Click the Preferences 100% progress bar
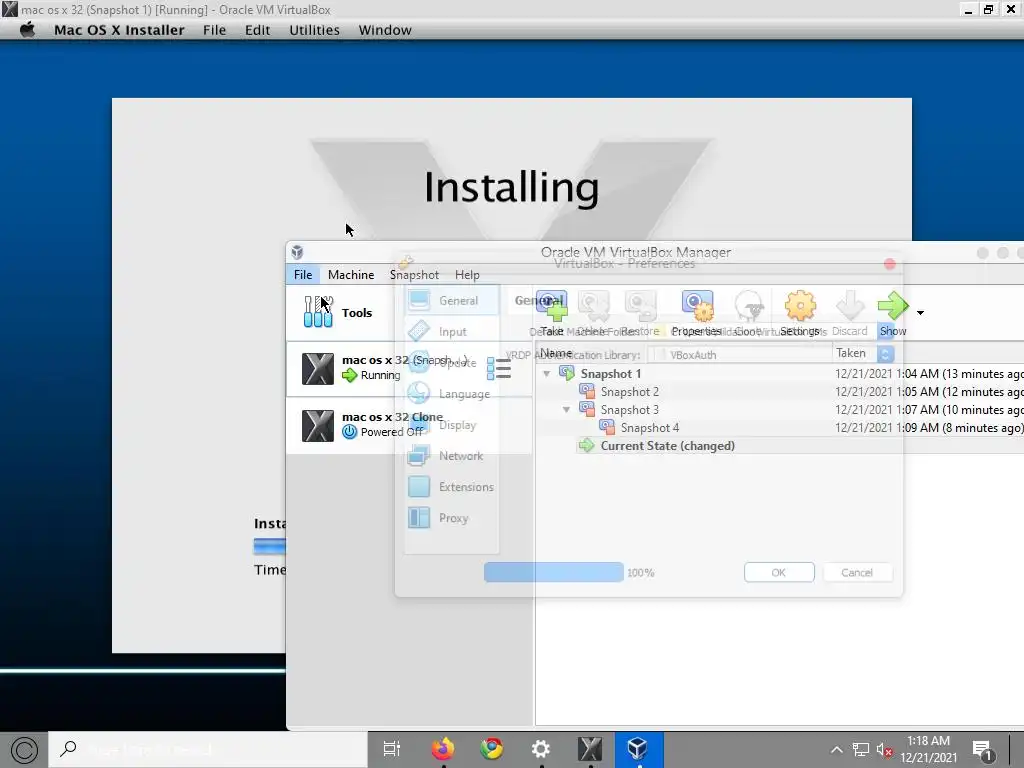 pos(554,572)
